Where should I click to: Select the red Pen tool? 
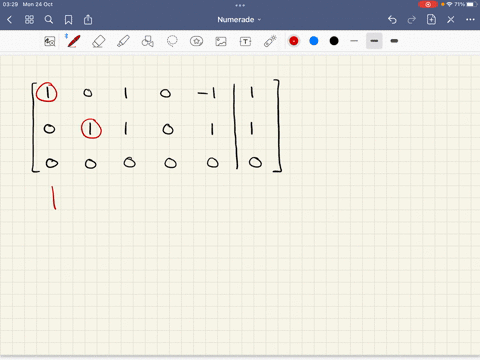[x=73, y=41]
